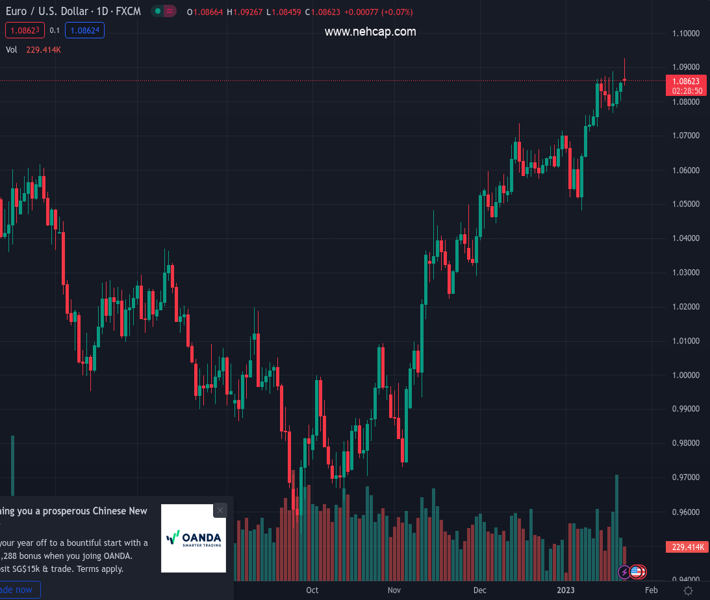Open the Euro / U.S. Dollar symbol title
Screen dimensions: 710x600
[72, 12]
